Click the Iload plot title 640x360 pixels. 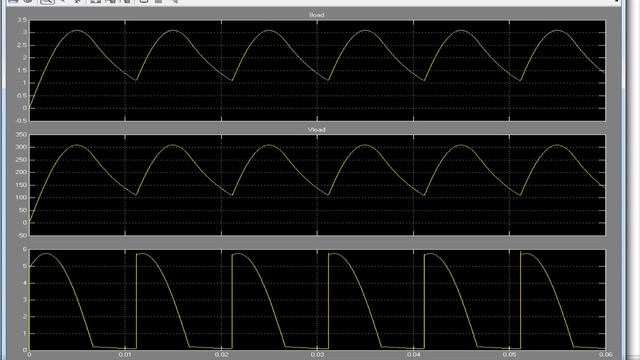(x=317, y=15)
